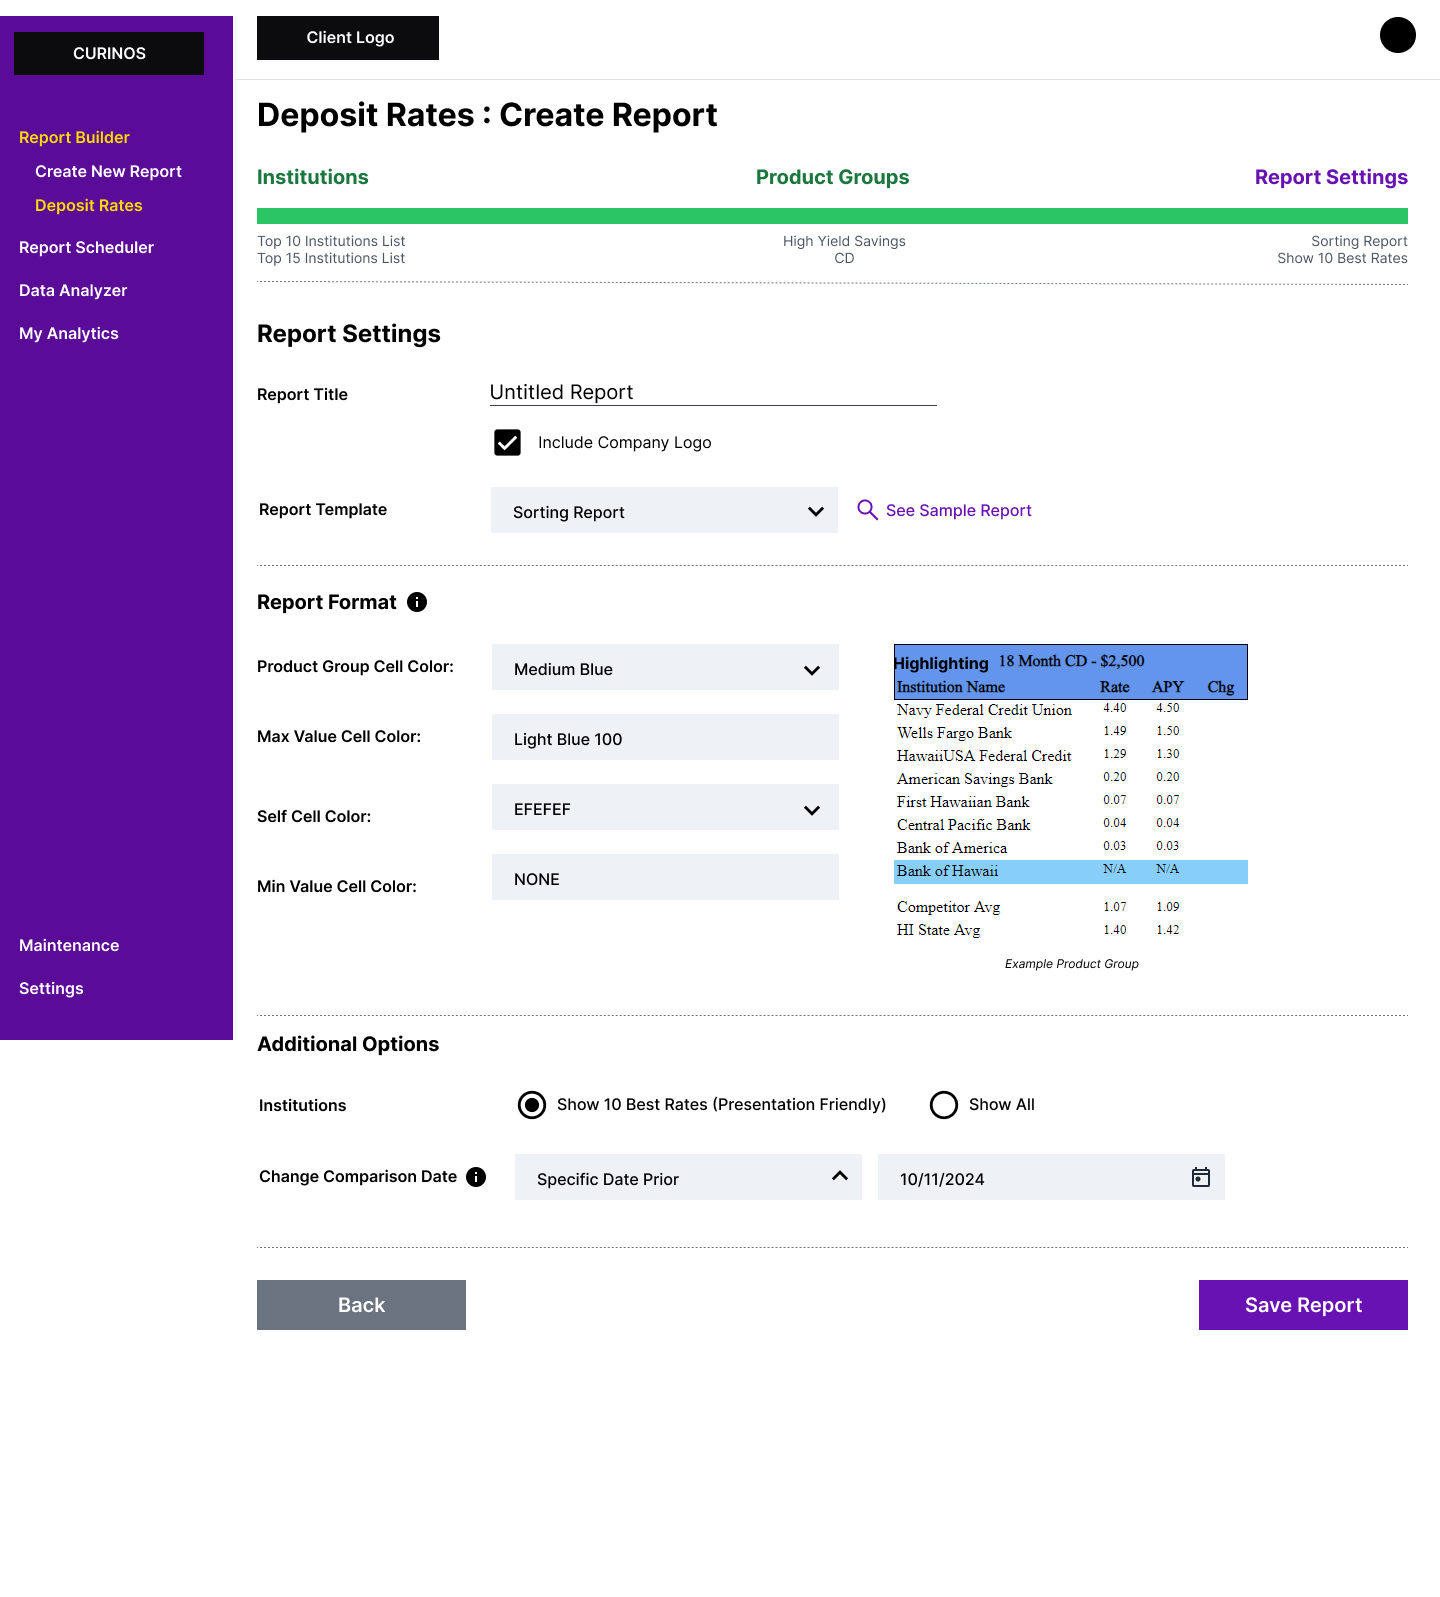
Task: Collapse the Specific Date Prior dropdown
Action: [688, 1177]
